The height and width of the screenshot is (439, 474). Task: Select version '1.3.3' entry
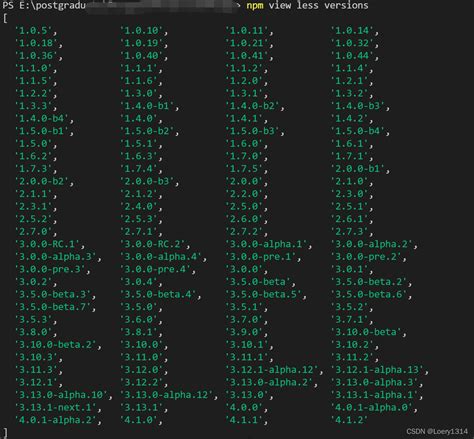pos(33,106)
